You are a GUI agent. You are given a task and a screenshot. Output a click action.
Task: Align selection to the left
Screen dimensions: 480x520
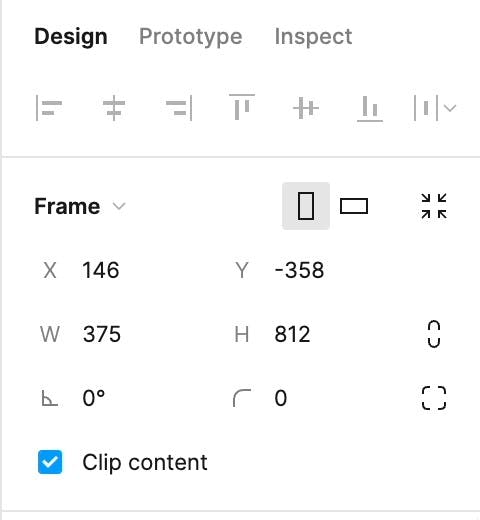tap(49, 108)
